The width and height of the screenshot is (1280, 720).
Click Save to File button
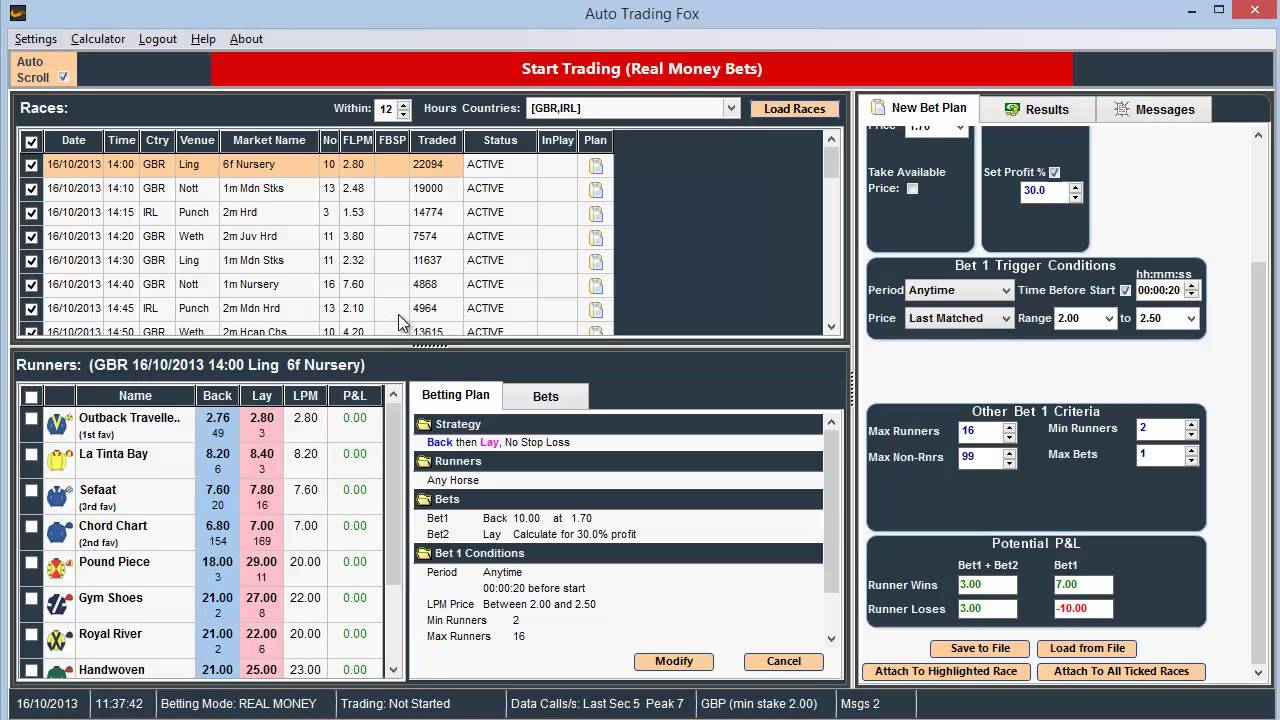tap(980, 648)
